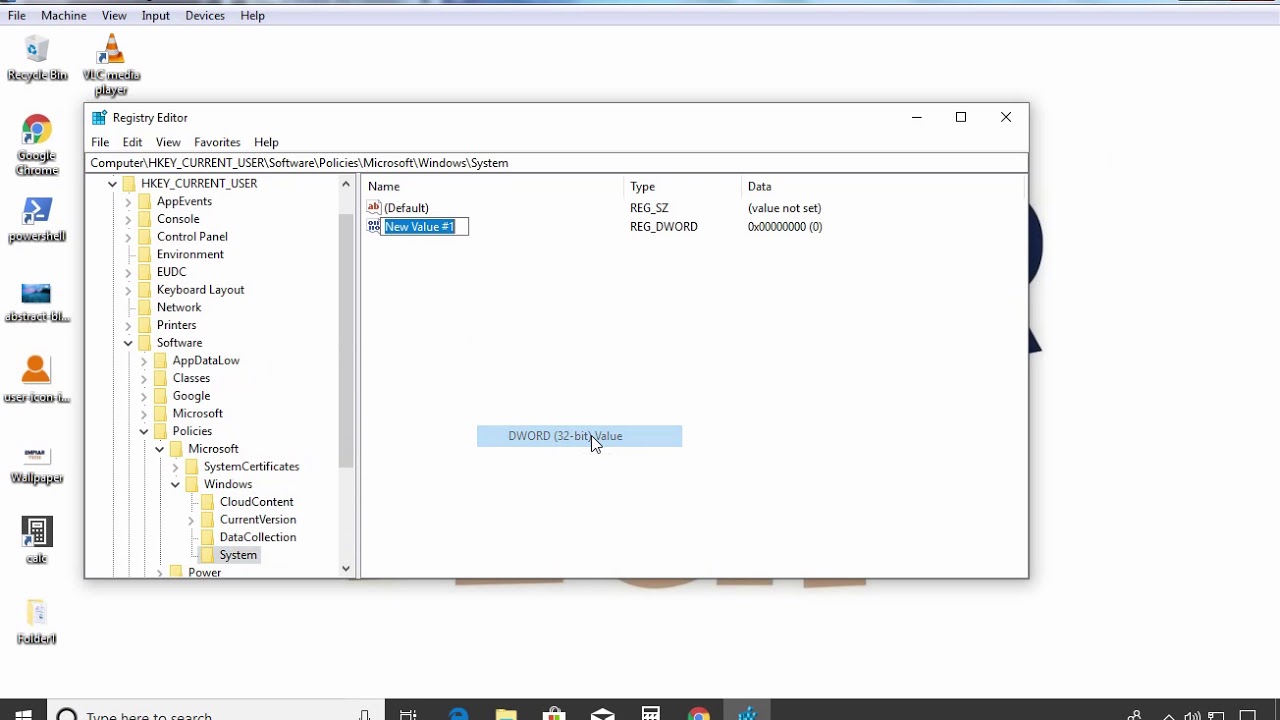Screen dimensions: 1280x720
Task: Click the tree pane scroll-up arrow
Action: [346, 184]
